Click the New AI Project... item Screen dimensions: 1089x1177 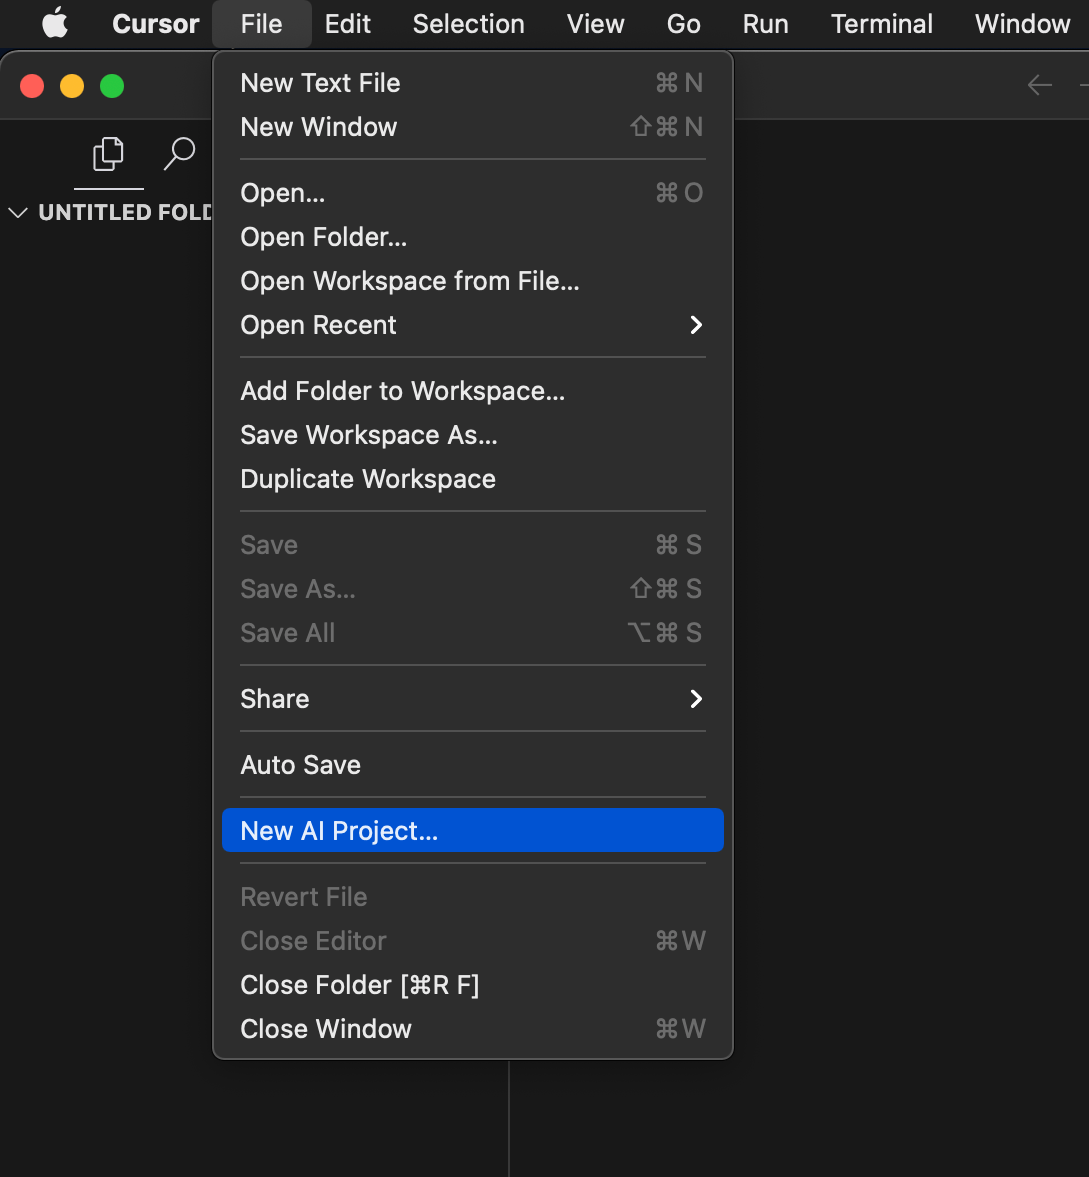[473, 830]
